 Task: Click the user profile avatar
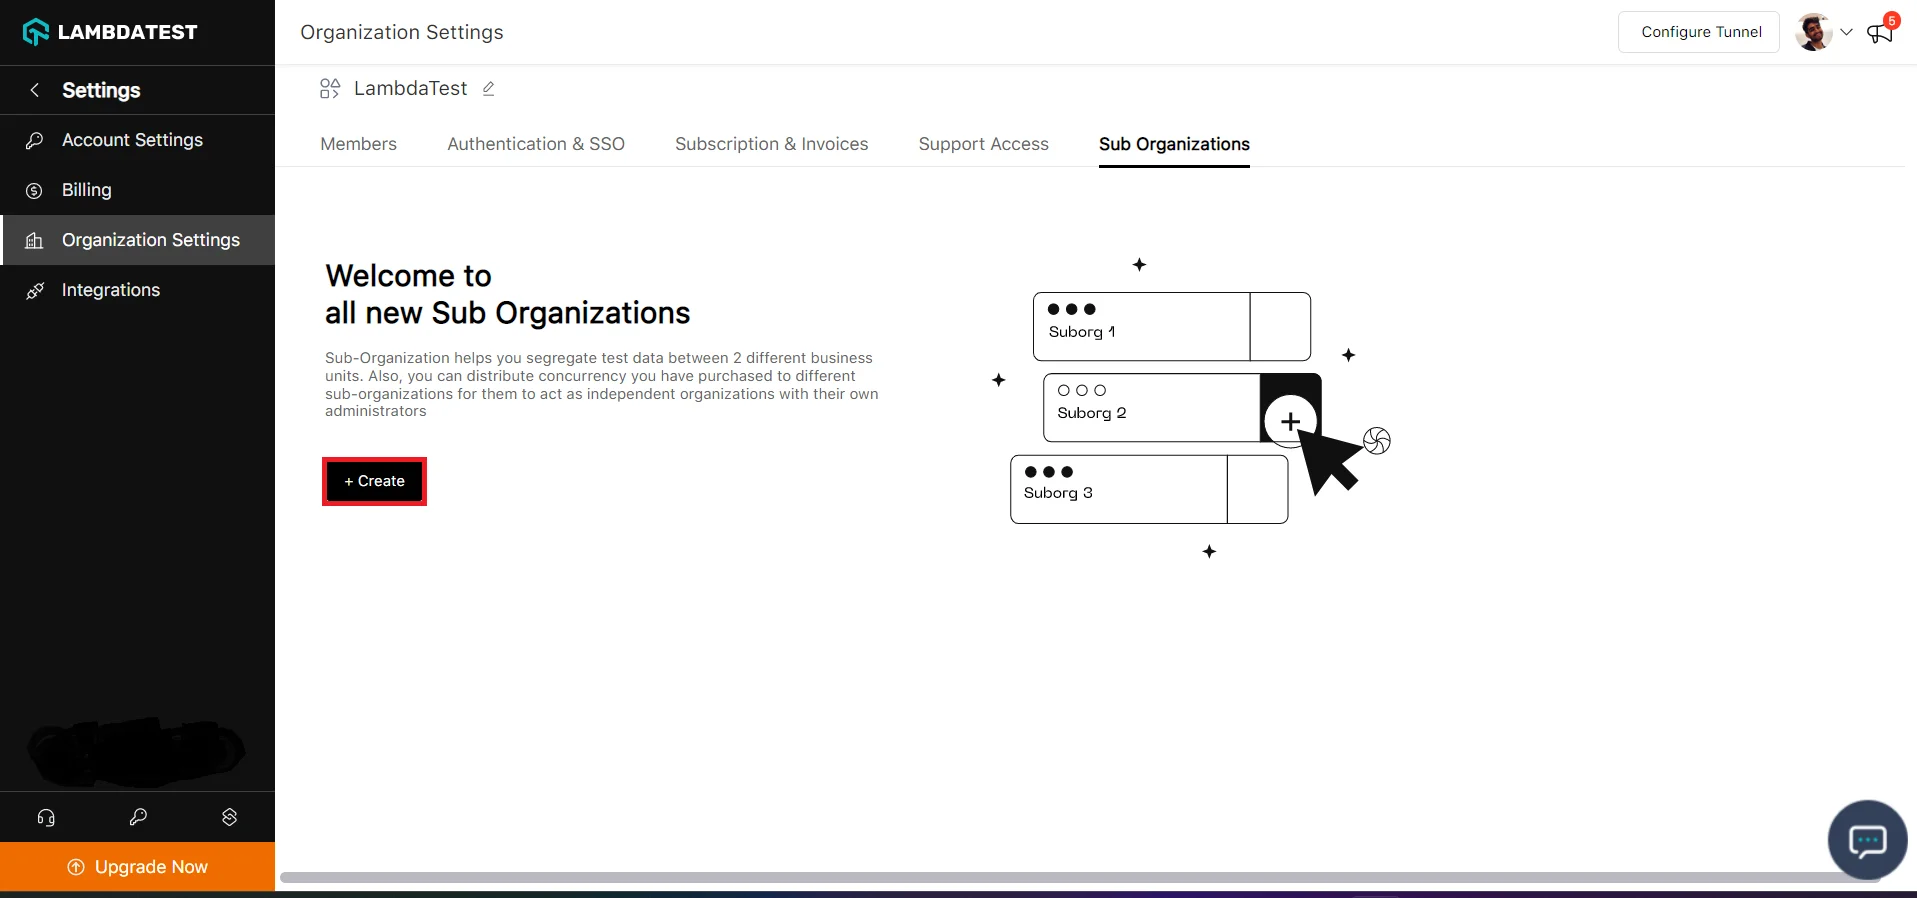pos(1812,32)
